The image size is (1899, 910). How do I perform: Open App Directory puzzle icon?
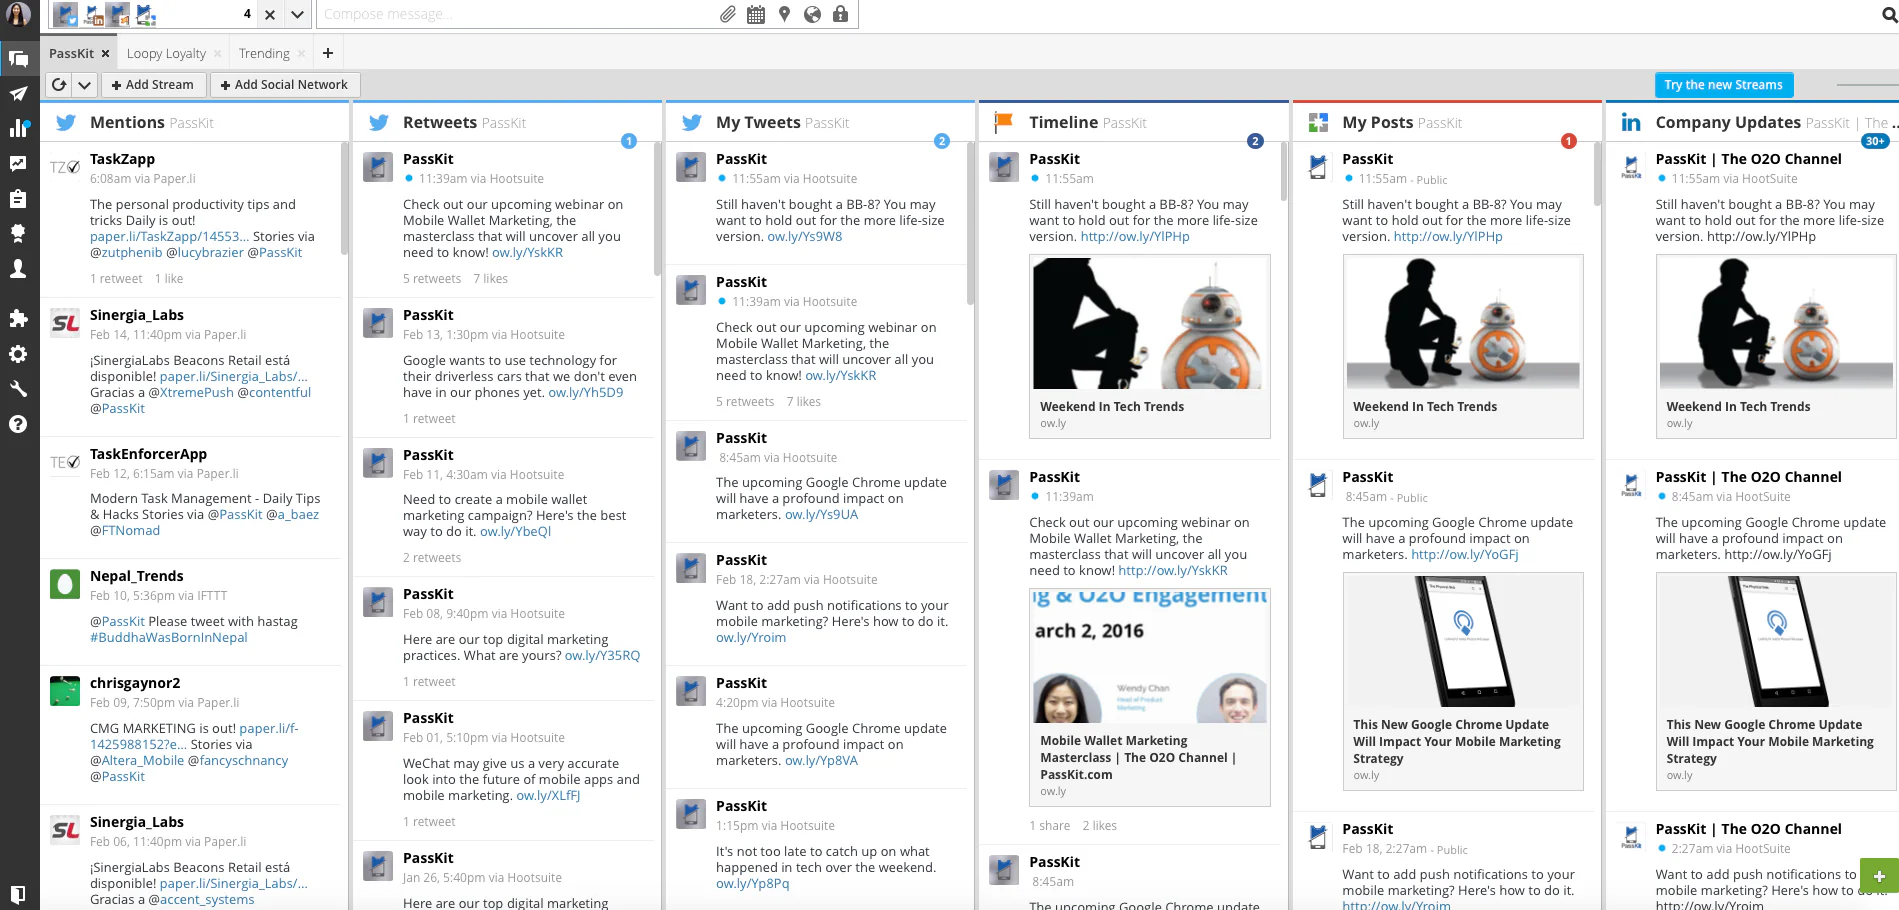coord(18,319)
